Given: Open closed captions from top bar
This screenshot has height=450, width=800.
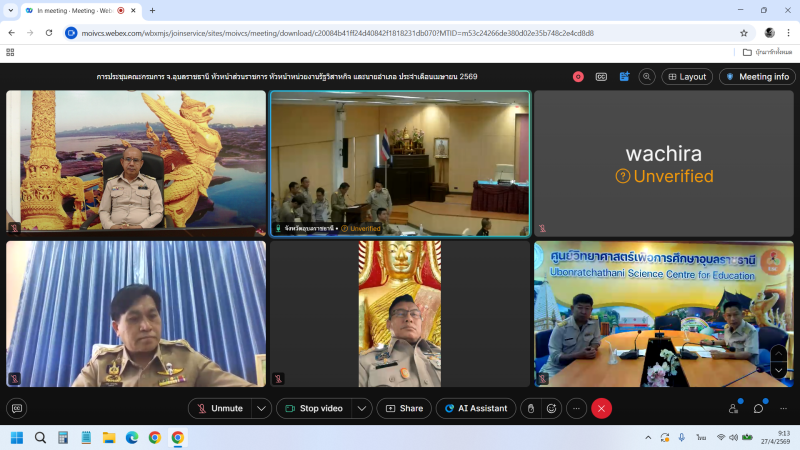Looking at the screenshot, I should pos(601,76).
